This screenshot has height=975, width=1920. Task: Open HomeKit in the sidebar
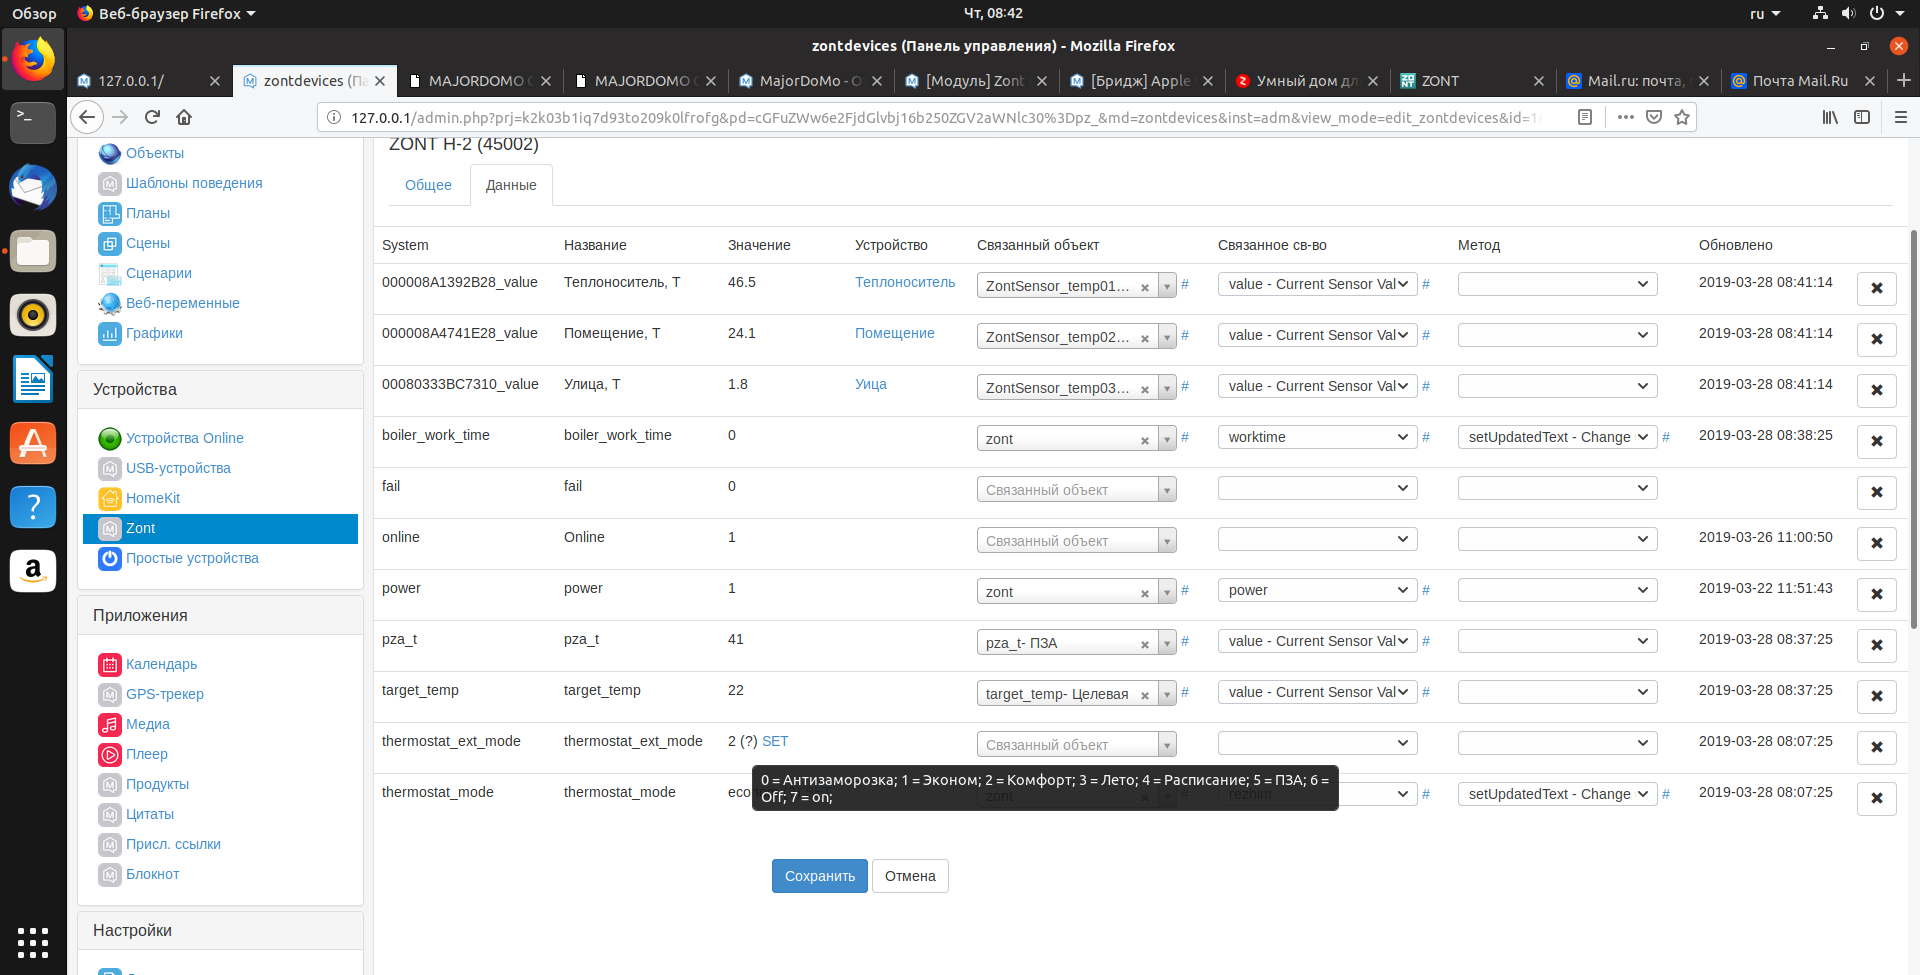click(152, 498)
